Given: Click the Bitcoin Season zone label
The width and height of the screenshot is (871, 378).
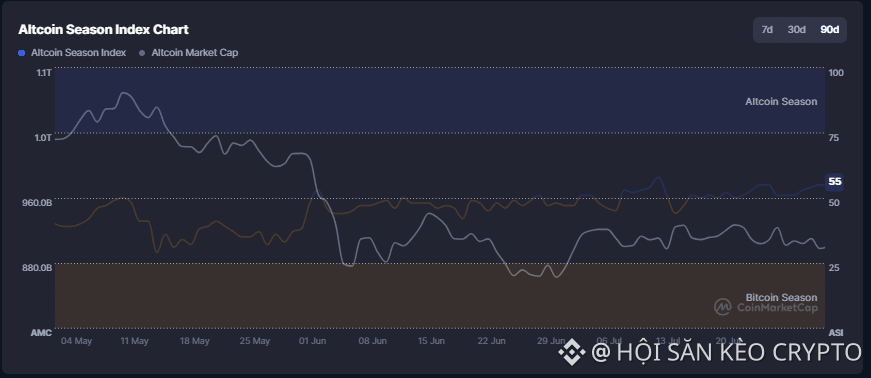Looking at the screenshot, I should [x=781, y=297].
